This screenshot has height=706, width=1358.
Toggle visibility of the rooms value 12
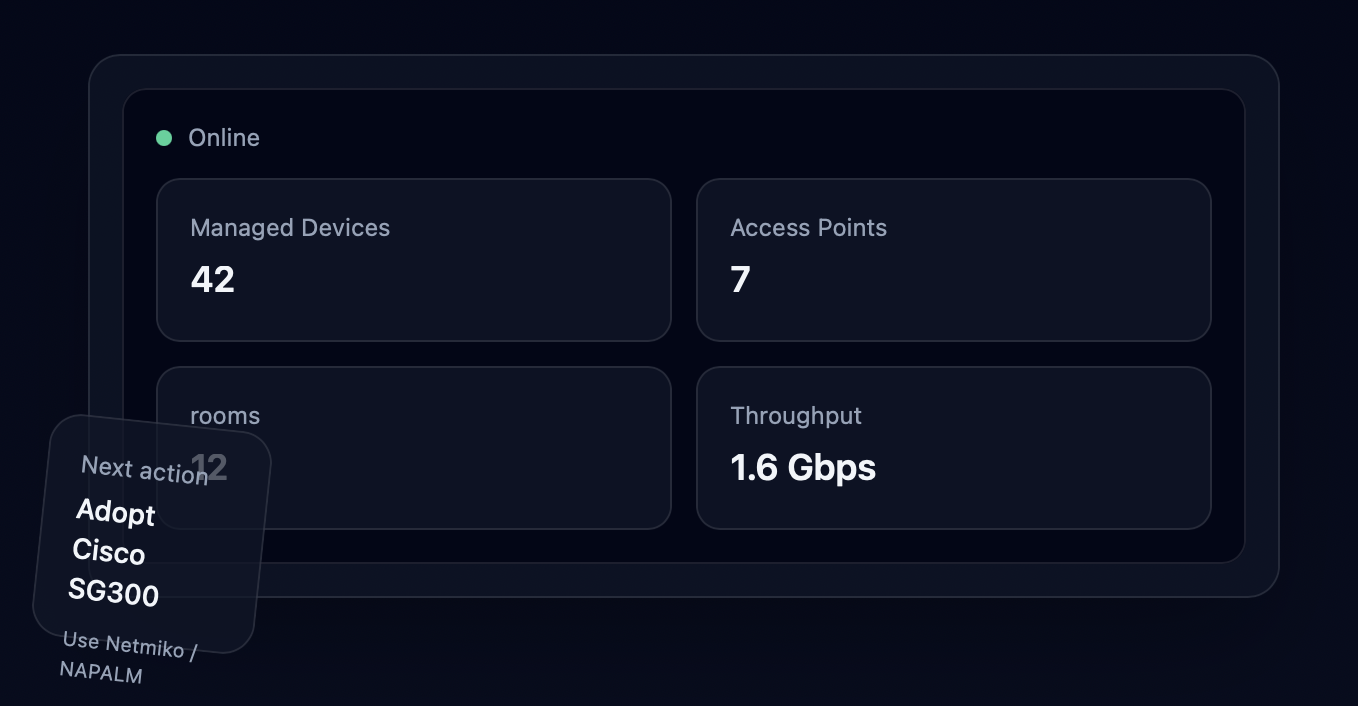(210, 466)
